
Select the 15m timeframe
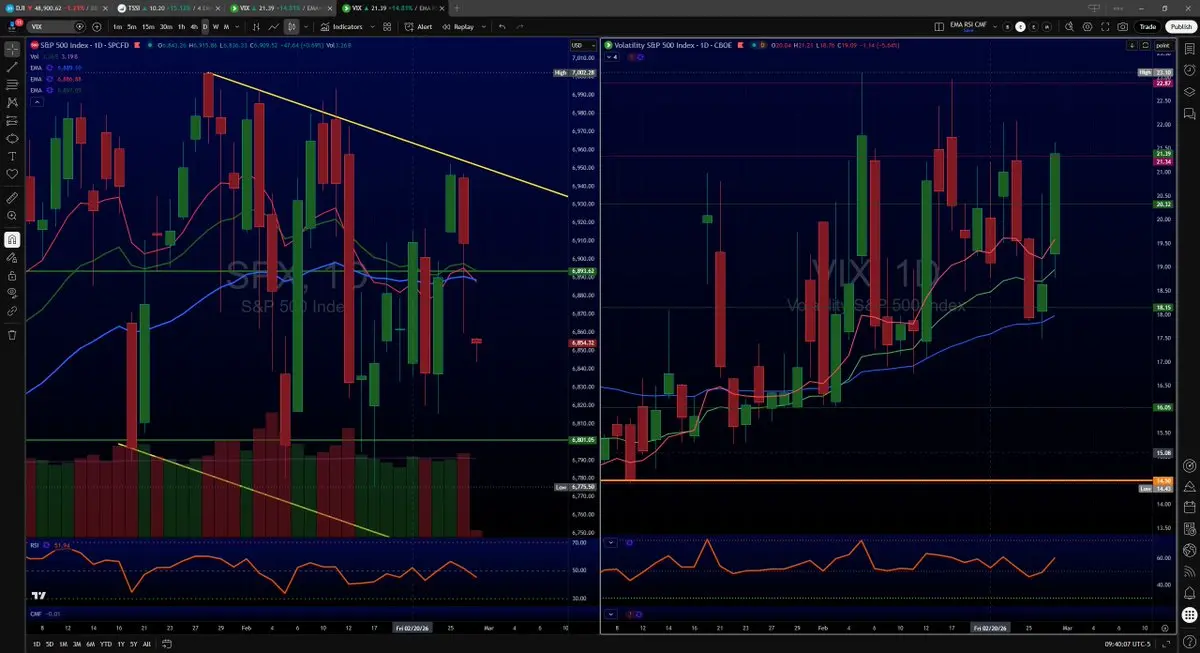149,26
